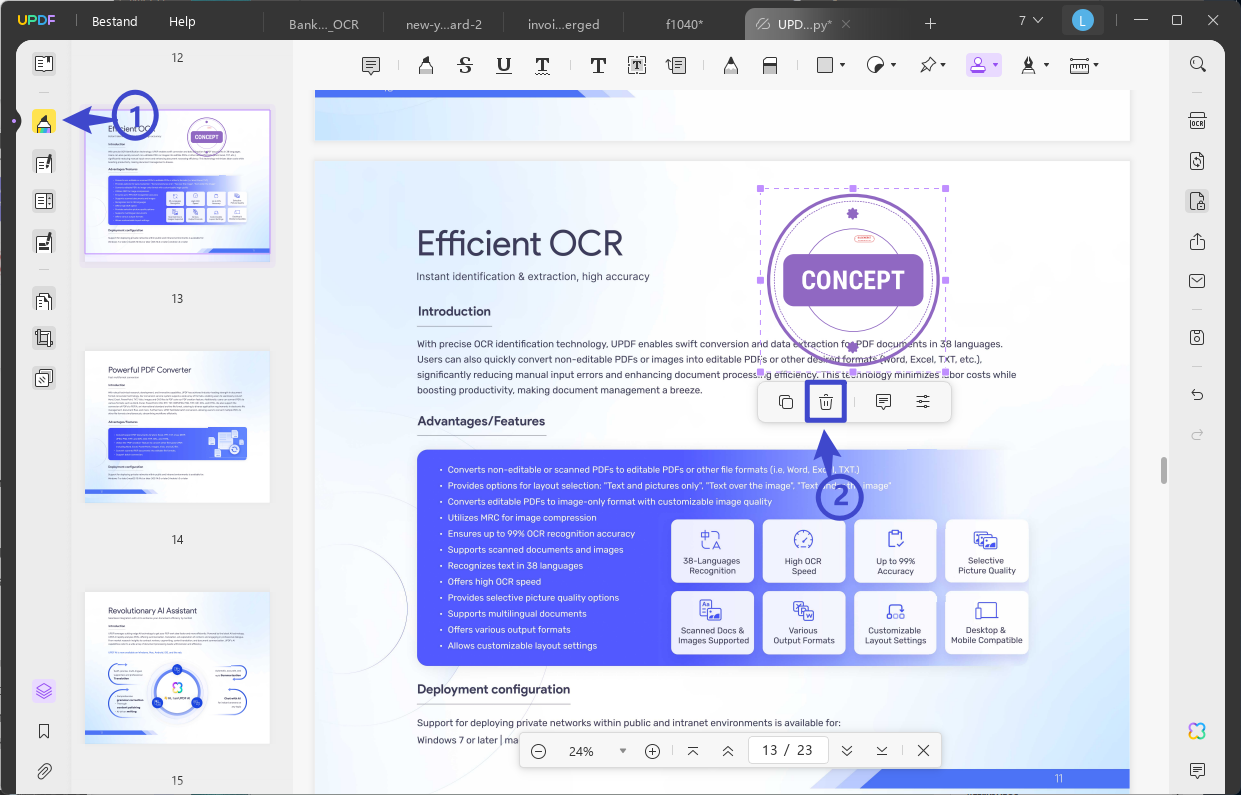
Task: Open the Bestand menu
Action: 115,21
